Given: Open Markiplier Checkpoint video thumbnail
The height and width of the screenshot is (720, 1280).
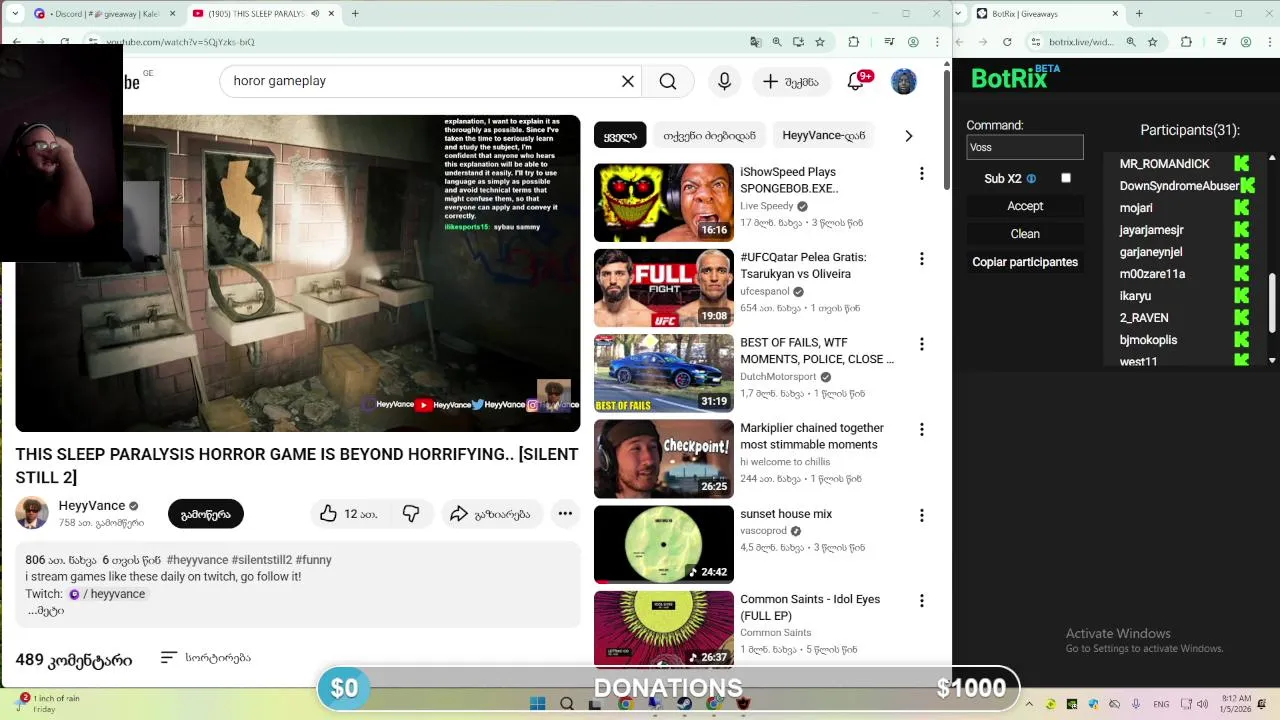Looking at the screenshot, I should (664, 459).
